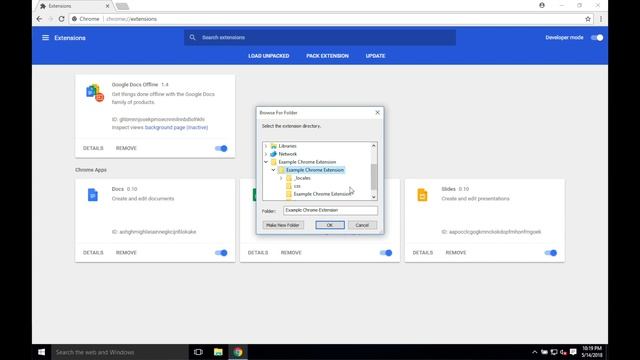Viewport: 640px width, 360px height.
Task: Focus the Search extensions field
Action: tap(320, 38)
